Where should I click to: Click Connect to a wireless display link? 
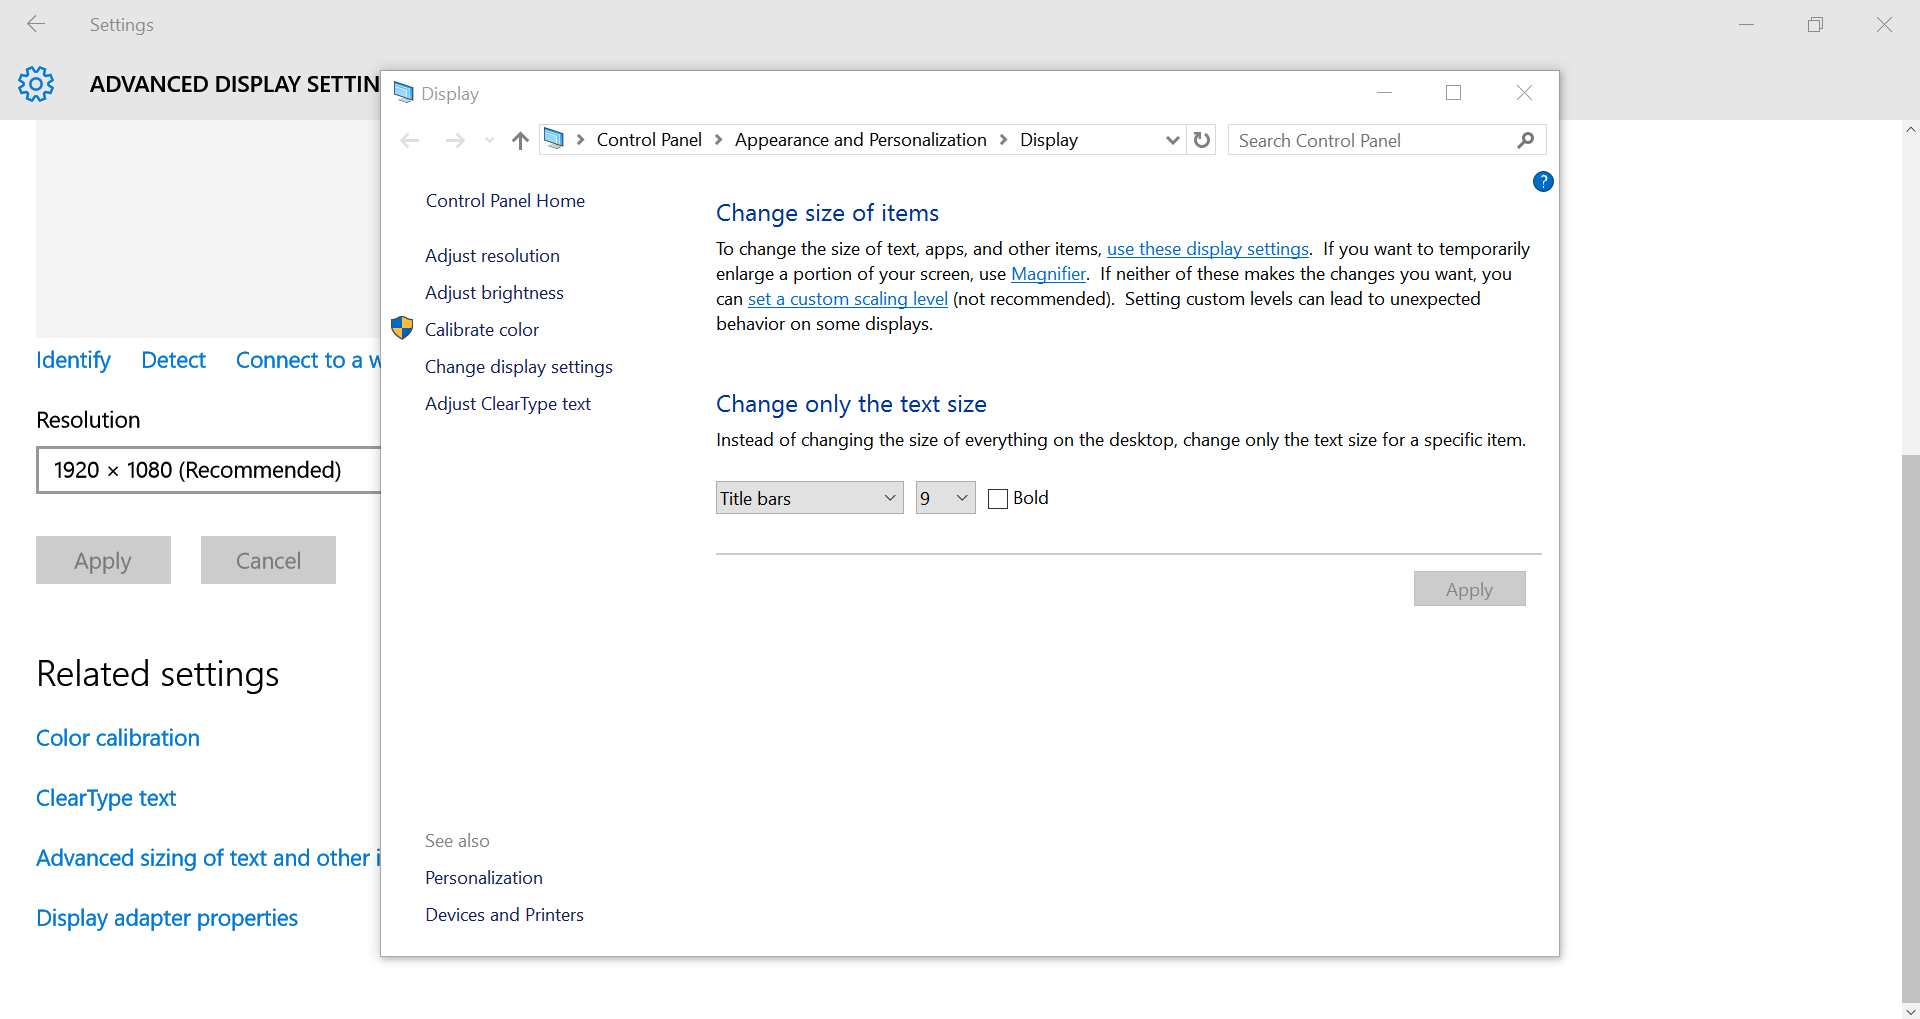(307, 360)
